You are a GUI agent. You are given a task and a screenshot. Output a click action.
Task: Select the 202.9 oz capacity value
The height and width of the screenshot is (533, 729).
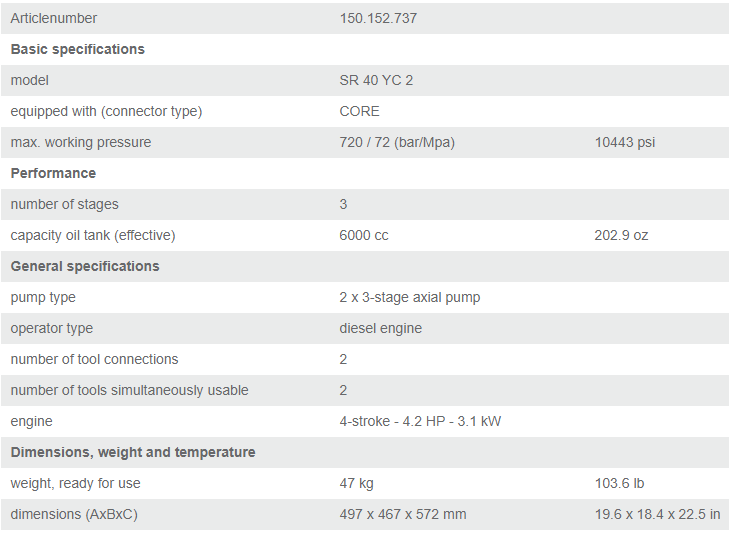click(x=621, y=235)
